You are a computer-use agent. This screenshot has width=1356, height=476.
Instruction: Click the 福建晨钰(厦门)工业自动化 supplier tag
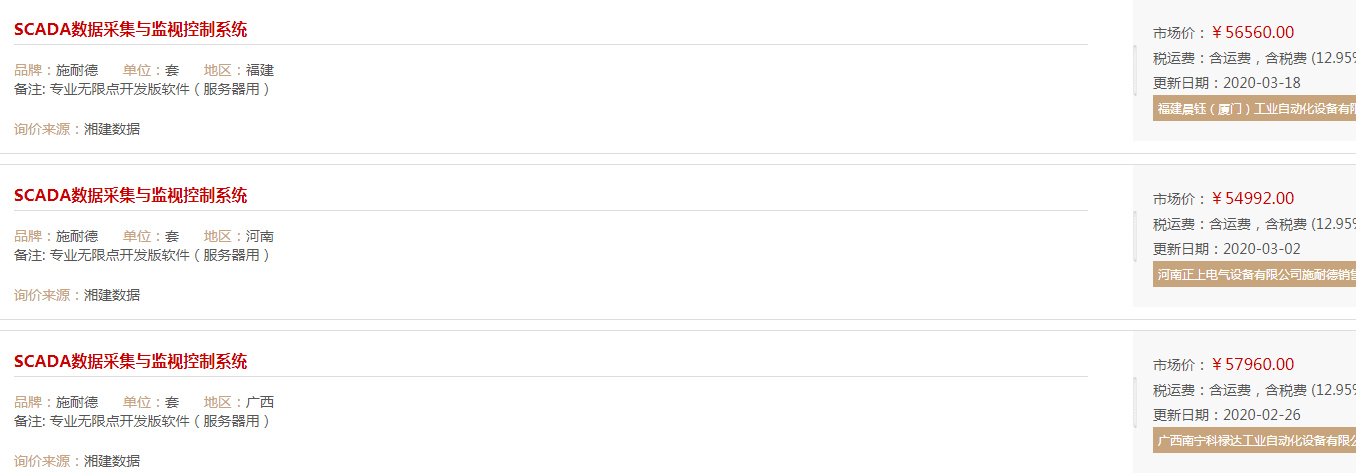tap(1254, 108)
